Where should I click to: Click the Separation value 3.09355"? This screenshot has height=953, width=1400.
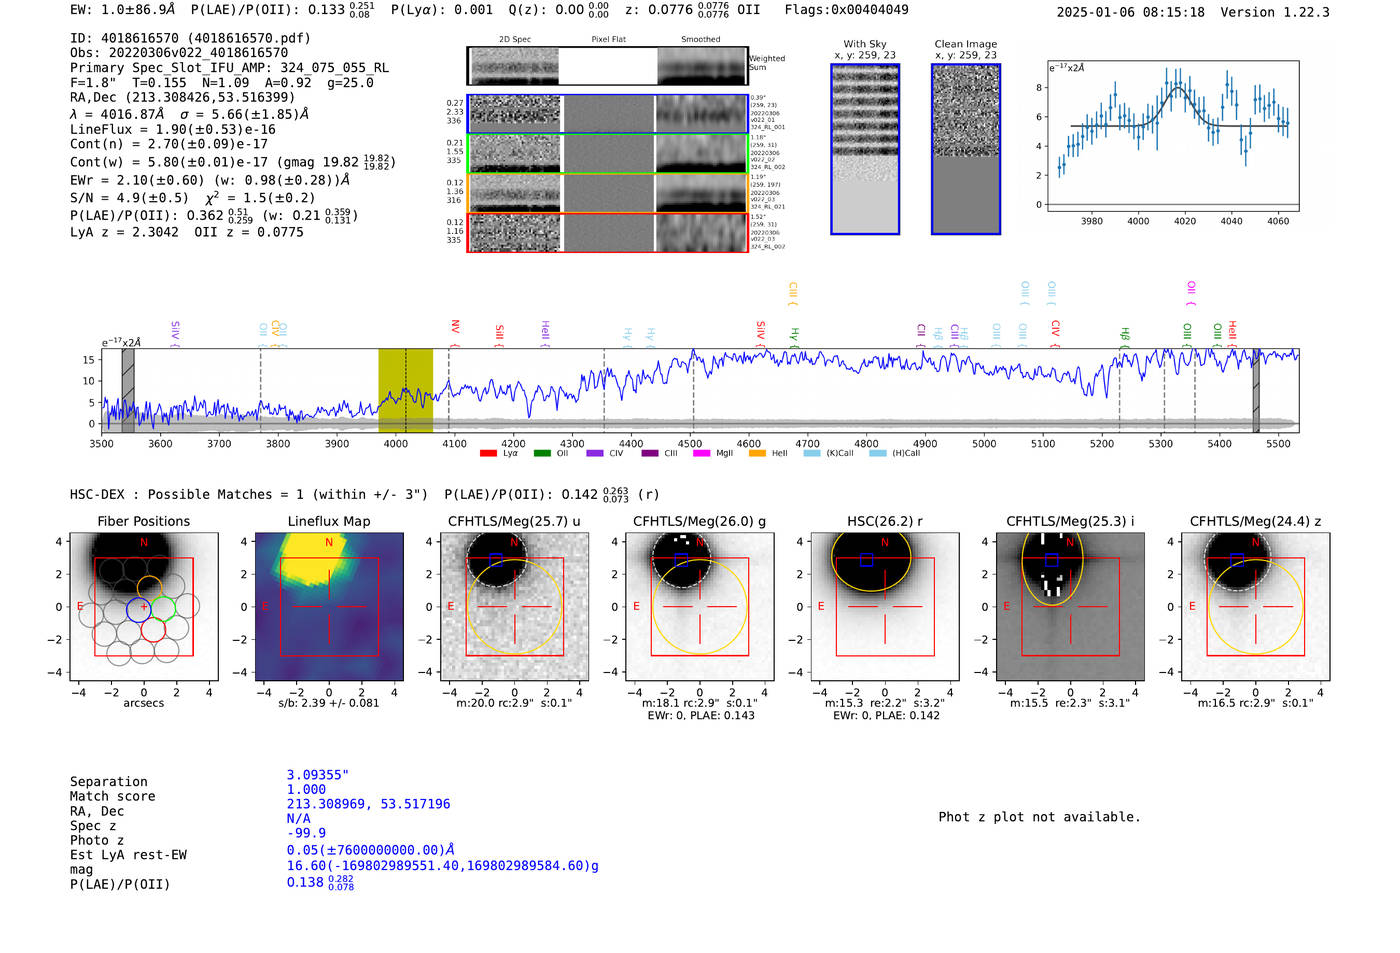pos(318,775)
